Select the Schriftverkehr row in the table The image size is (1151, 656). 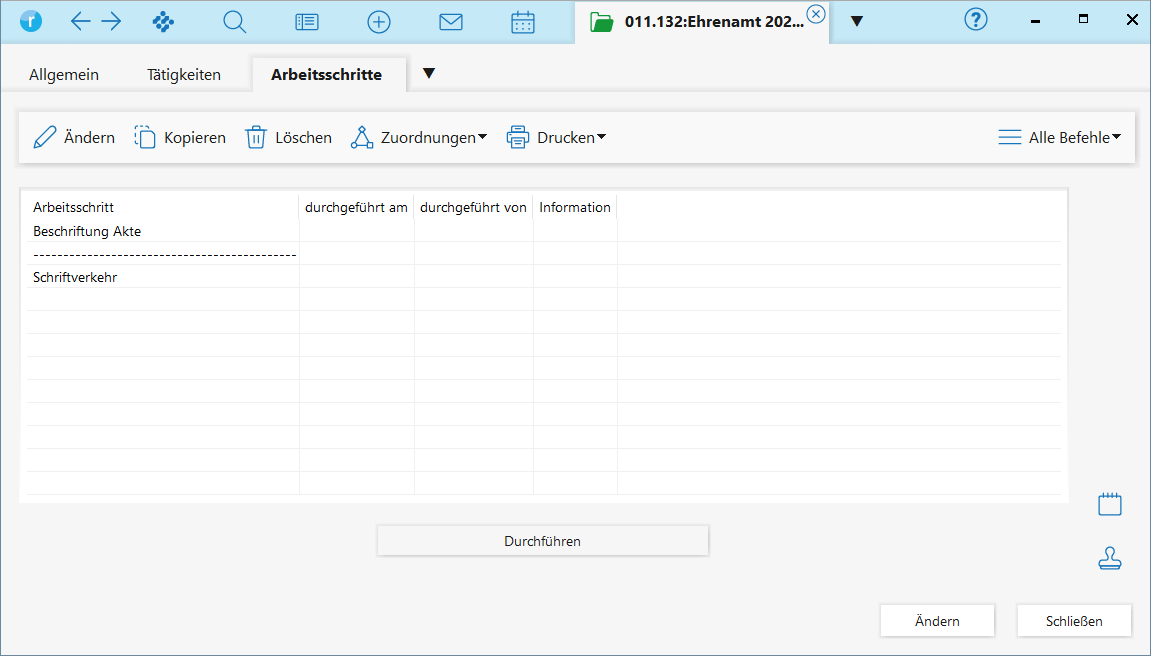(76, 277)
